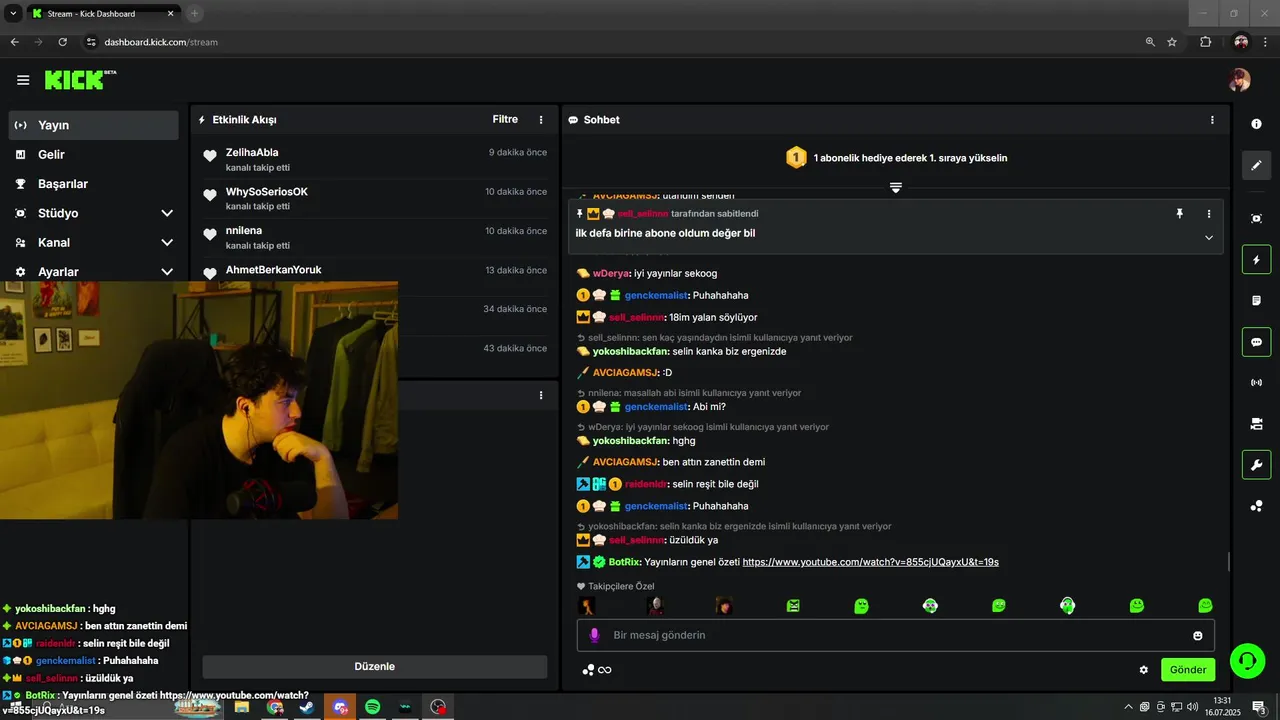Open the green headset support button
1280x720 pixels.
1247,660
